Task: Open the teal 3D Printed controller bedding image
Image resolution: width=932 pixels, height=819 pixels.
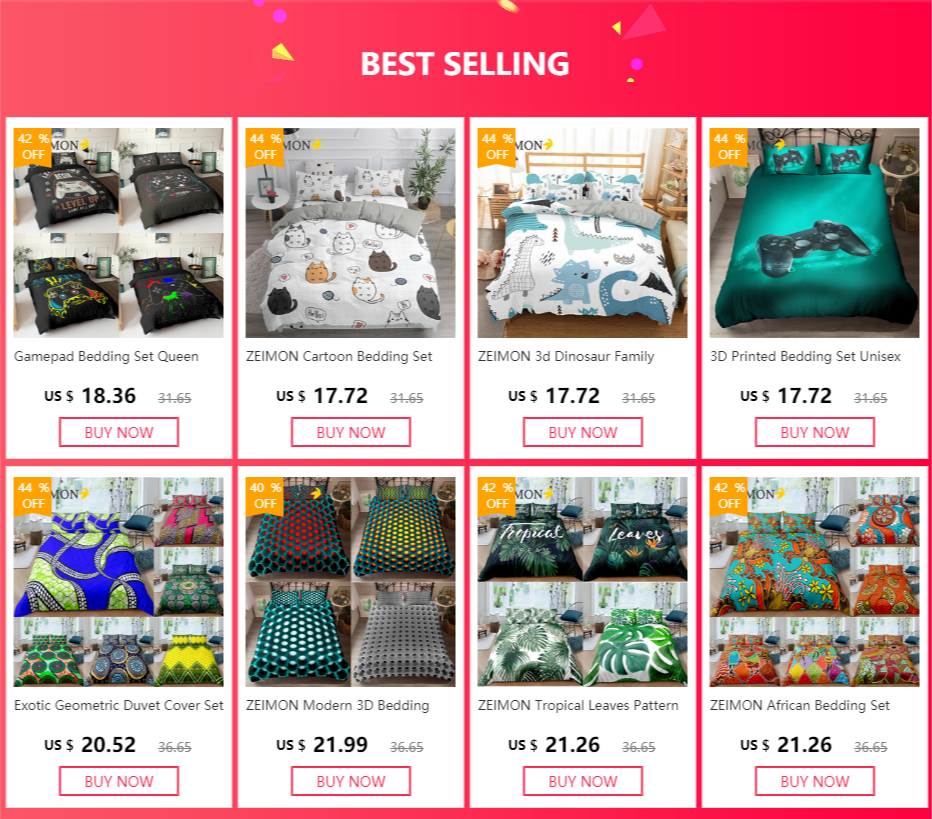Action: (x=814, y=233)
